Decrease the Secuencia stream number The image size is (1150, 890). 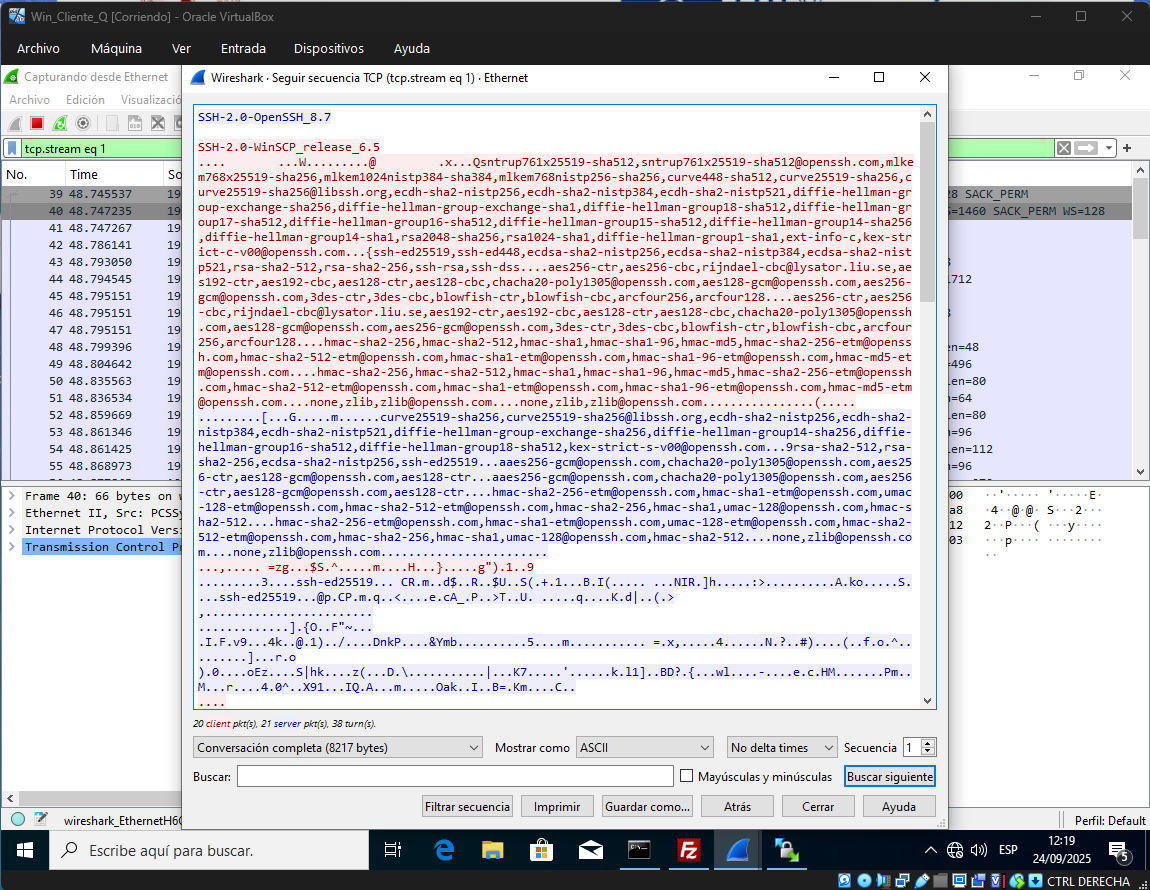[928, 752]
